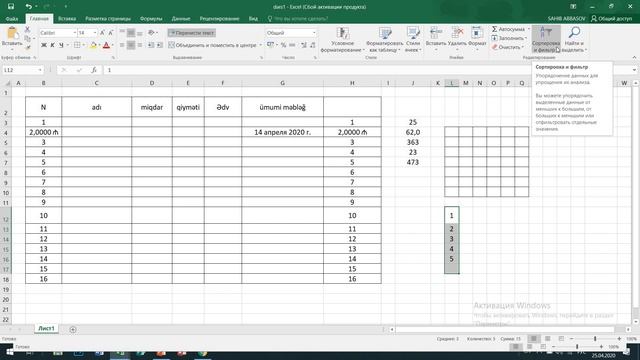Apply percent style to cells

click(283, 45)
